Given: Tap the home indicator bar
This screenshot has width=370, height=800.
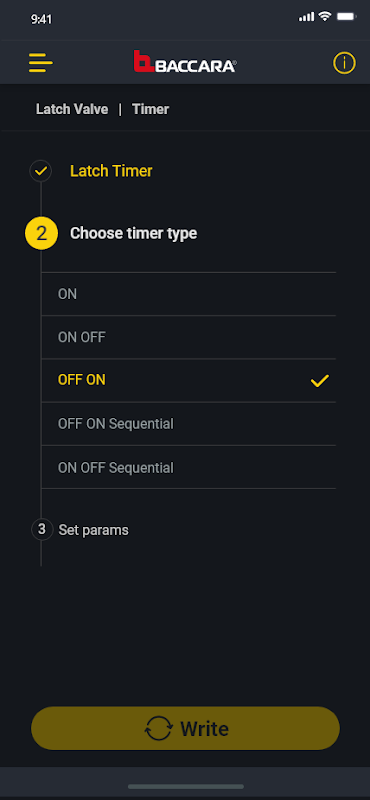Looking at the screenshot, I should (186, 787).
